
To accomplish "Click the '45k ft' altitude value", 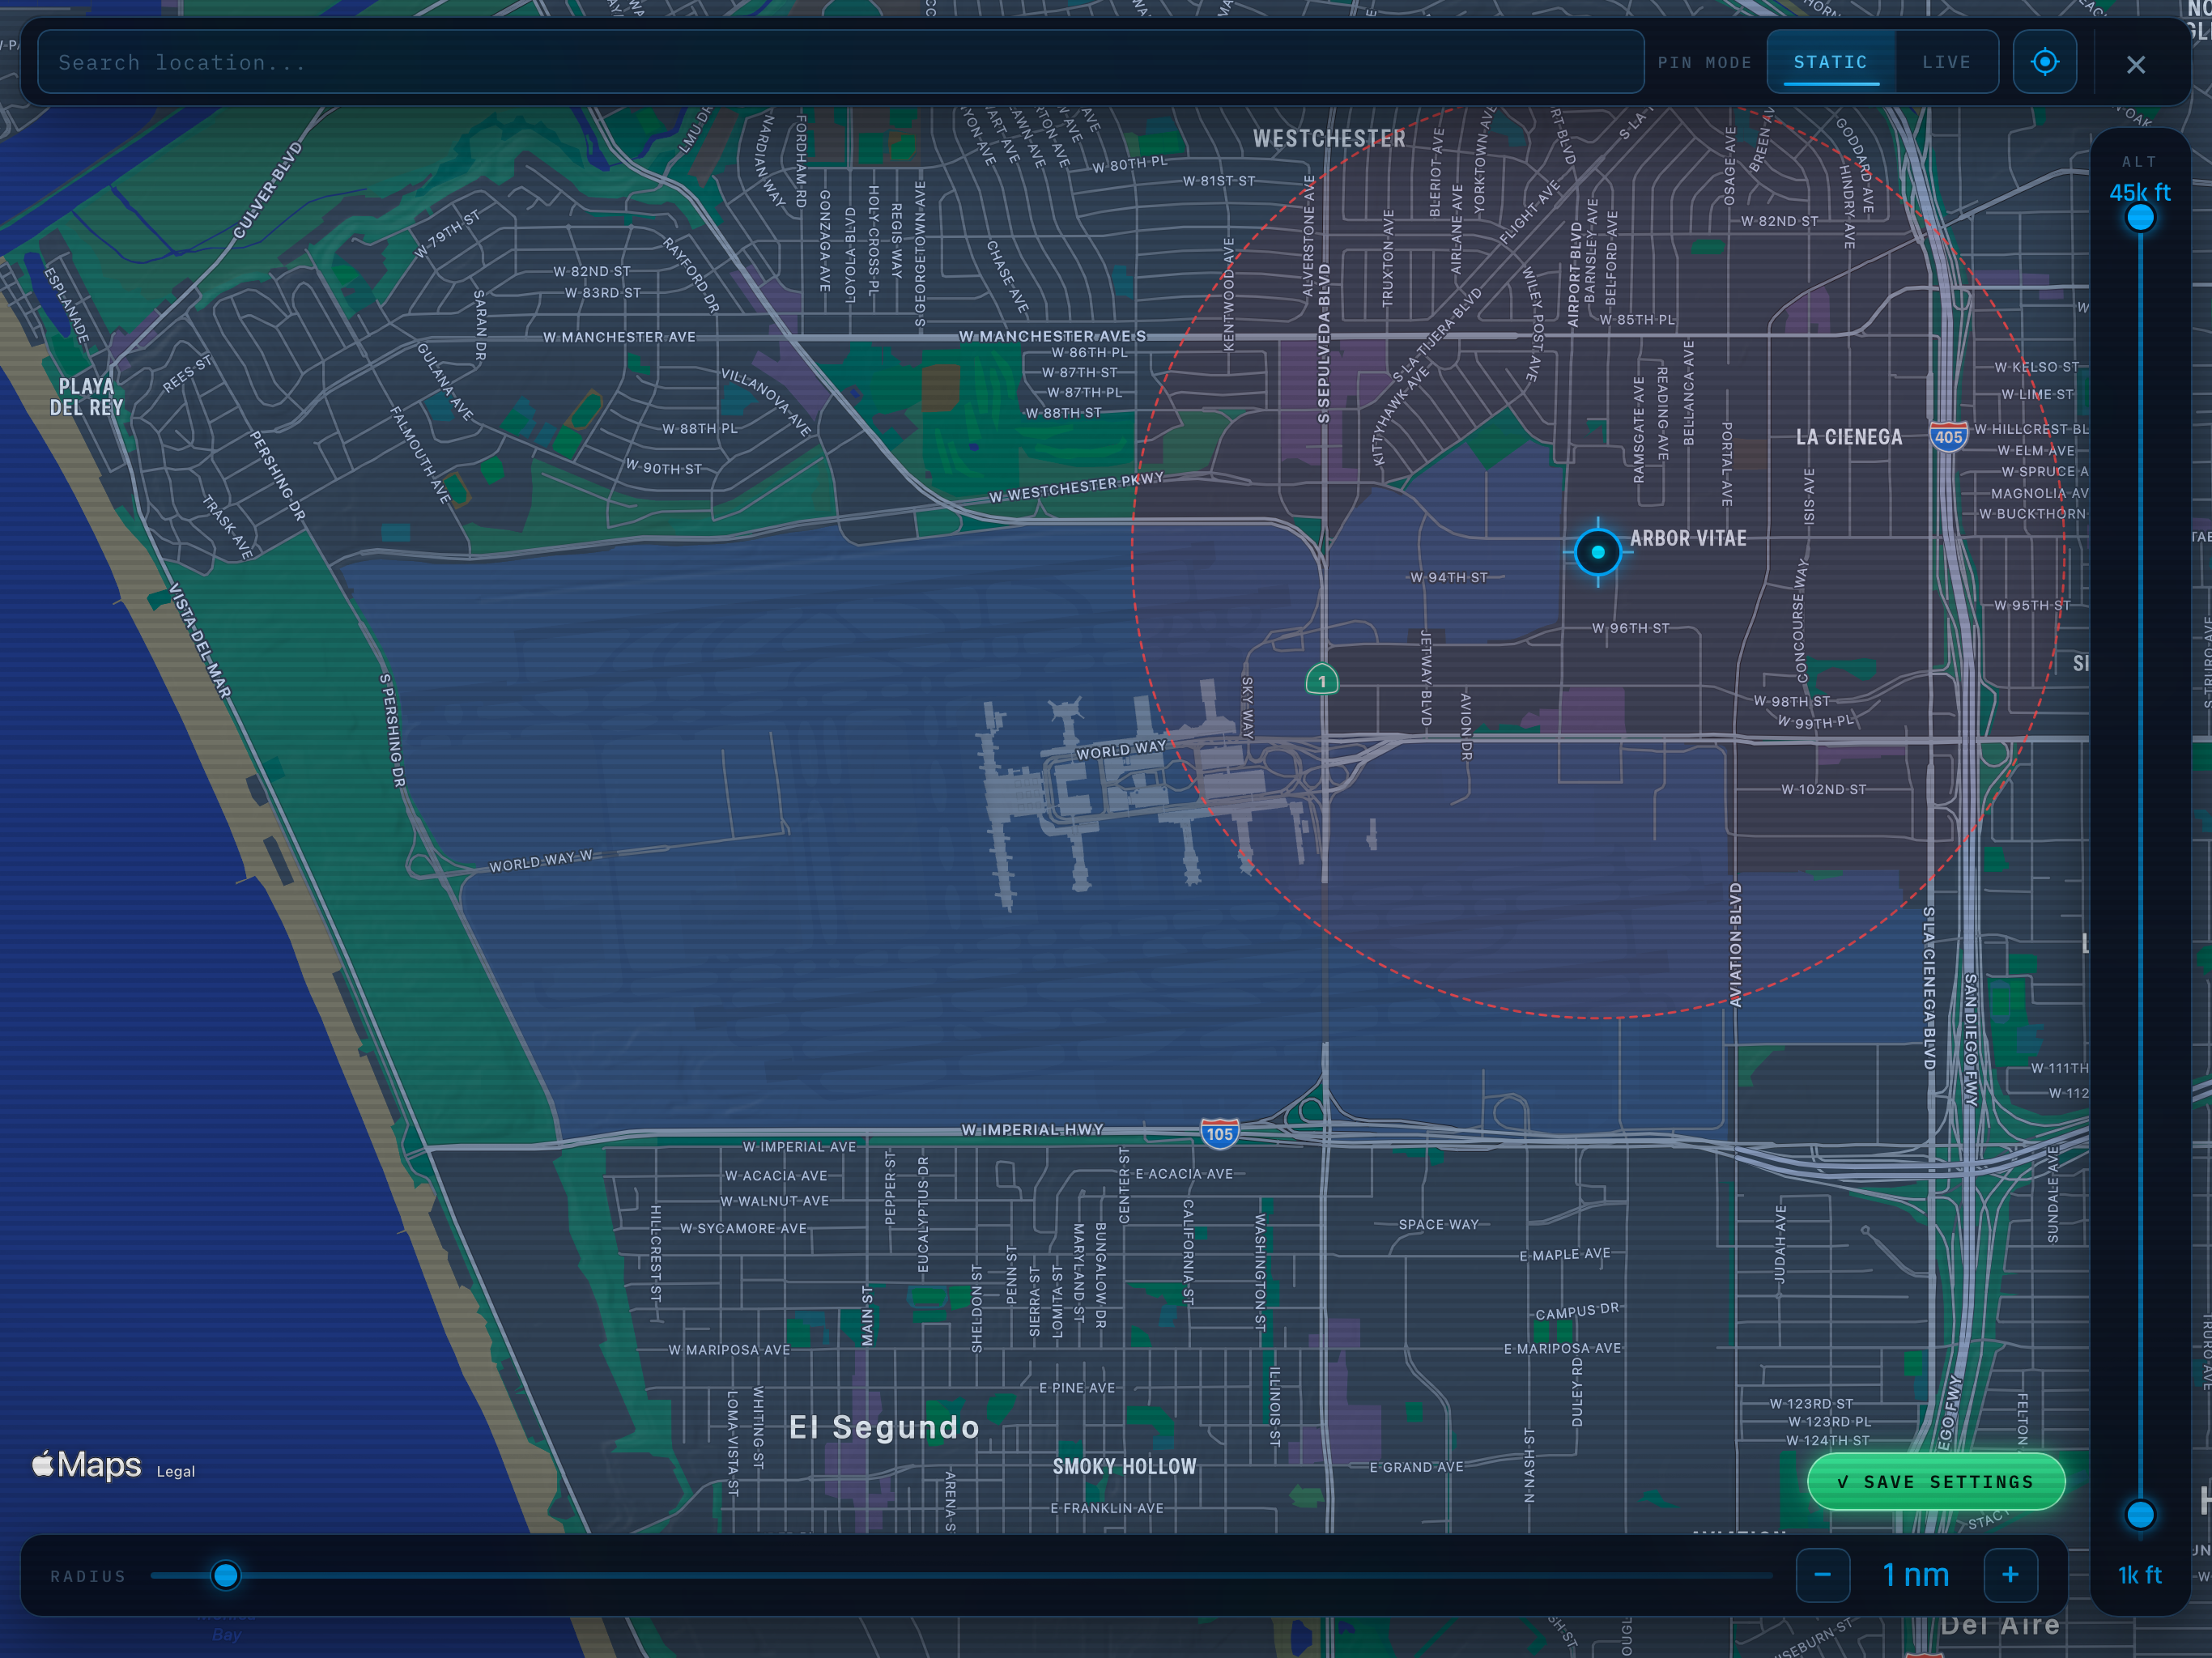I will tap(2140, 192).
